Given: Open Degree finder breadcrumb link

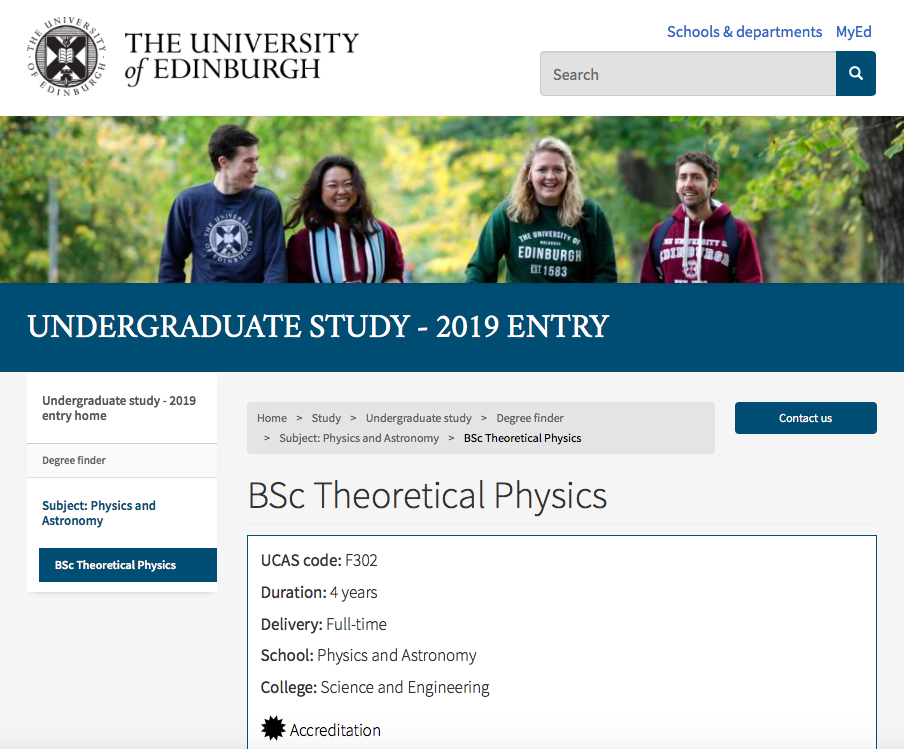Looking at the screenshot, I should click(530, 418).
